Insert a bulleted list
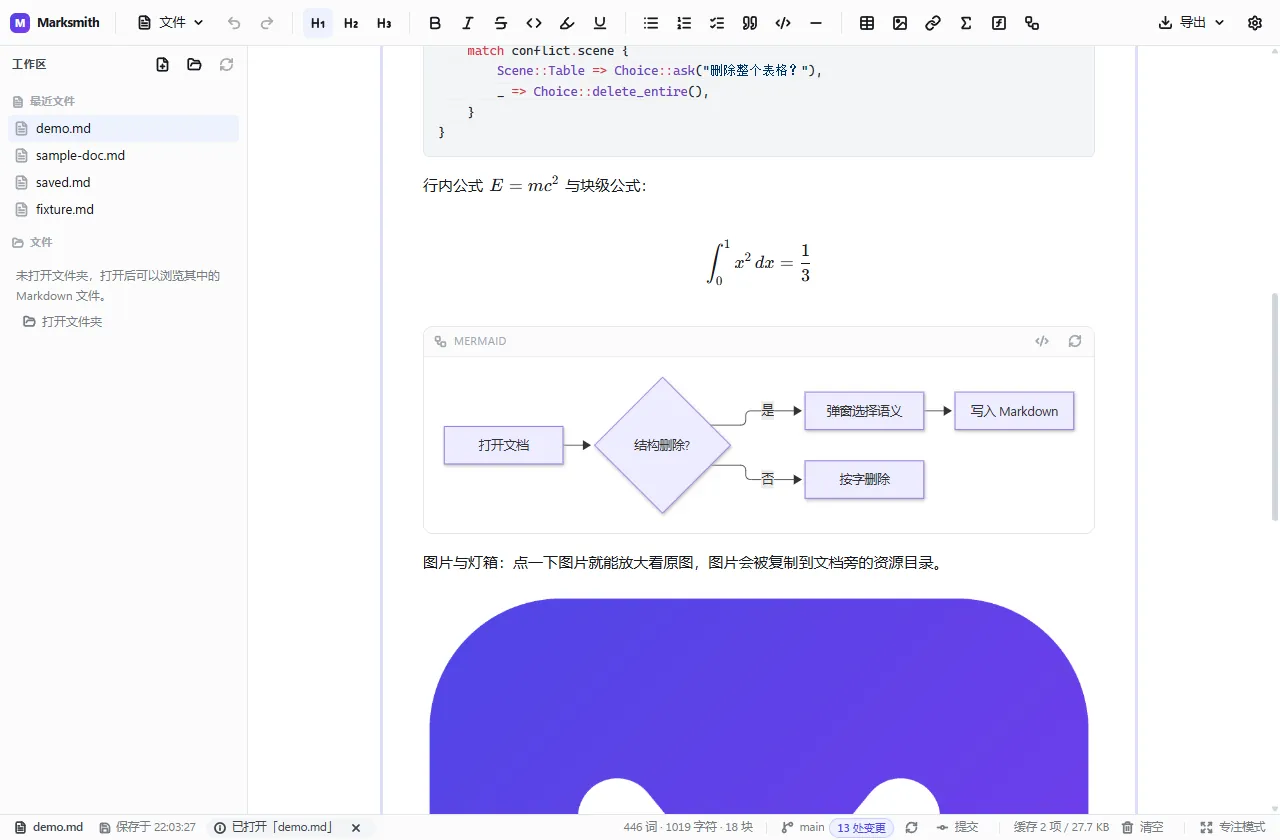 [651, 23]
